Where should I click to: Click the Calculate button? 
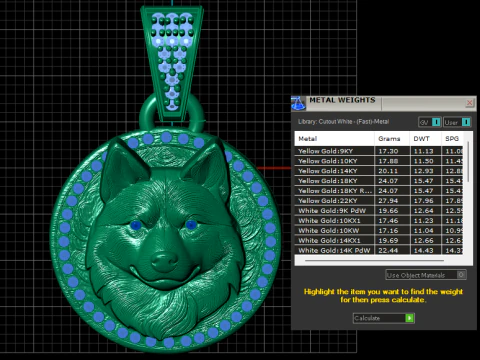click(384, 318)
